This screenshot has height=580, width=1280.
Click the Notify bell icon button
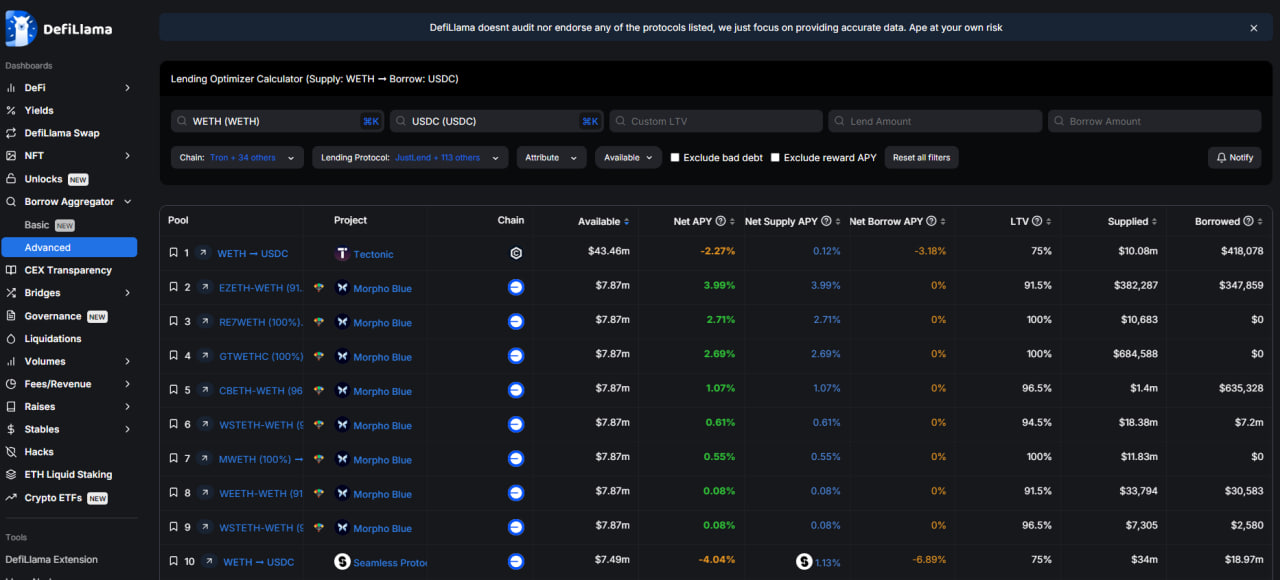tap(1234, 158)
